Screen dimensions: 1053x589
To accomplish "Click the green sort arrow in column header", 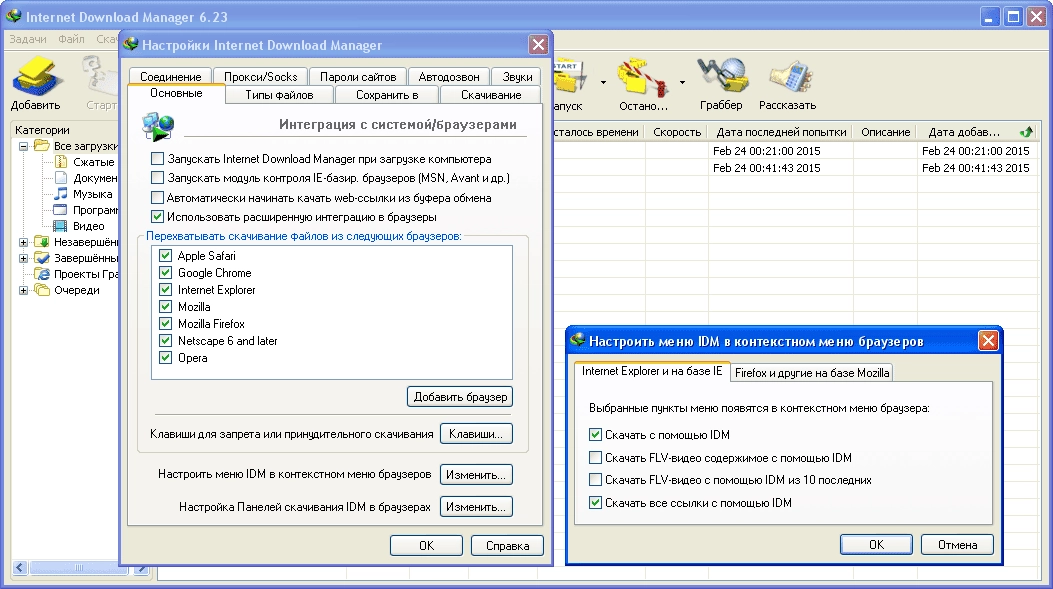I will coord(1026,132).
